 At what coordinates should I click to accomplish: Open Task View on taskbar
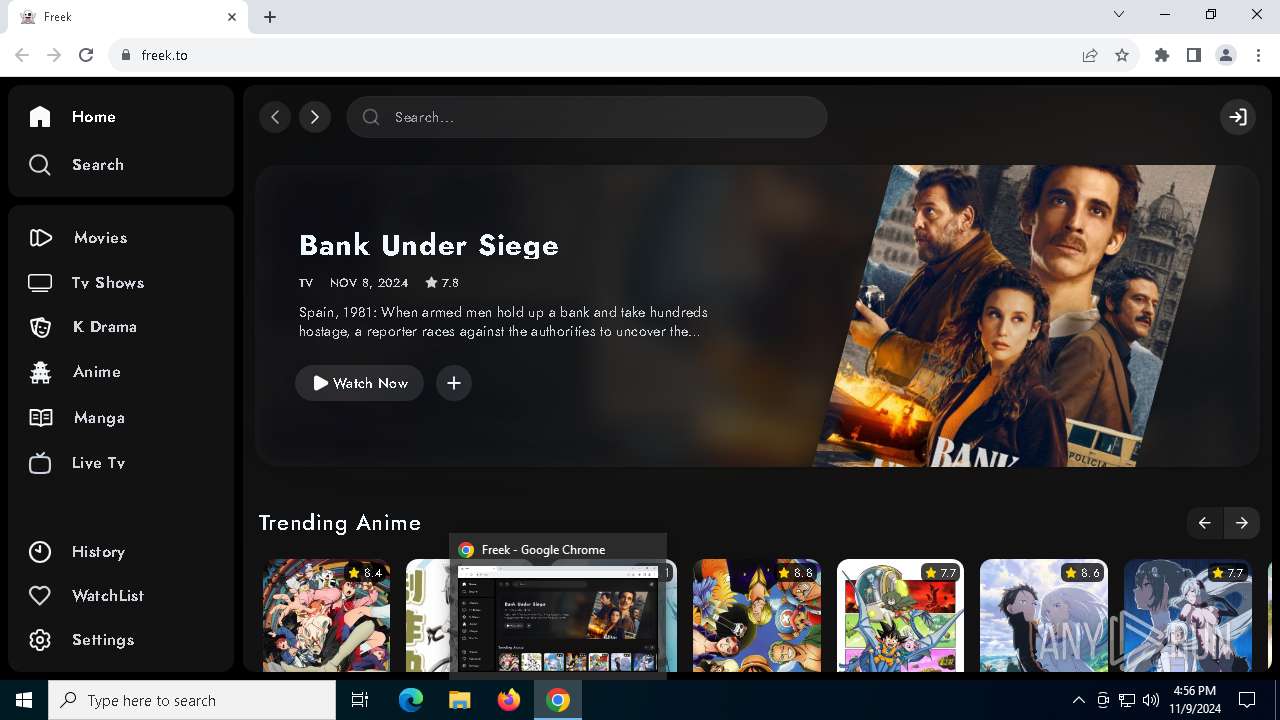click(360, 700)
